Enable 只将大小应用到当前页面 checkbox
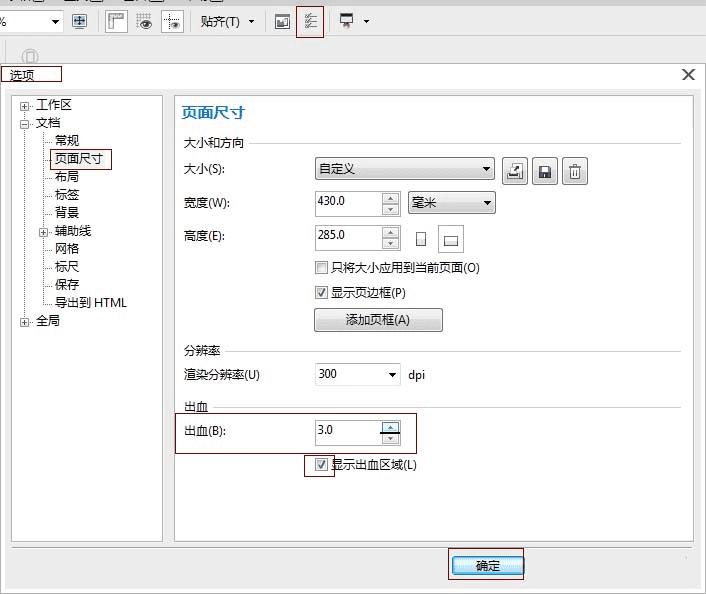The width and height of the screenshot is (706, 594). click(x=321, y=268)
